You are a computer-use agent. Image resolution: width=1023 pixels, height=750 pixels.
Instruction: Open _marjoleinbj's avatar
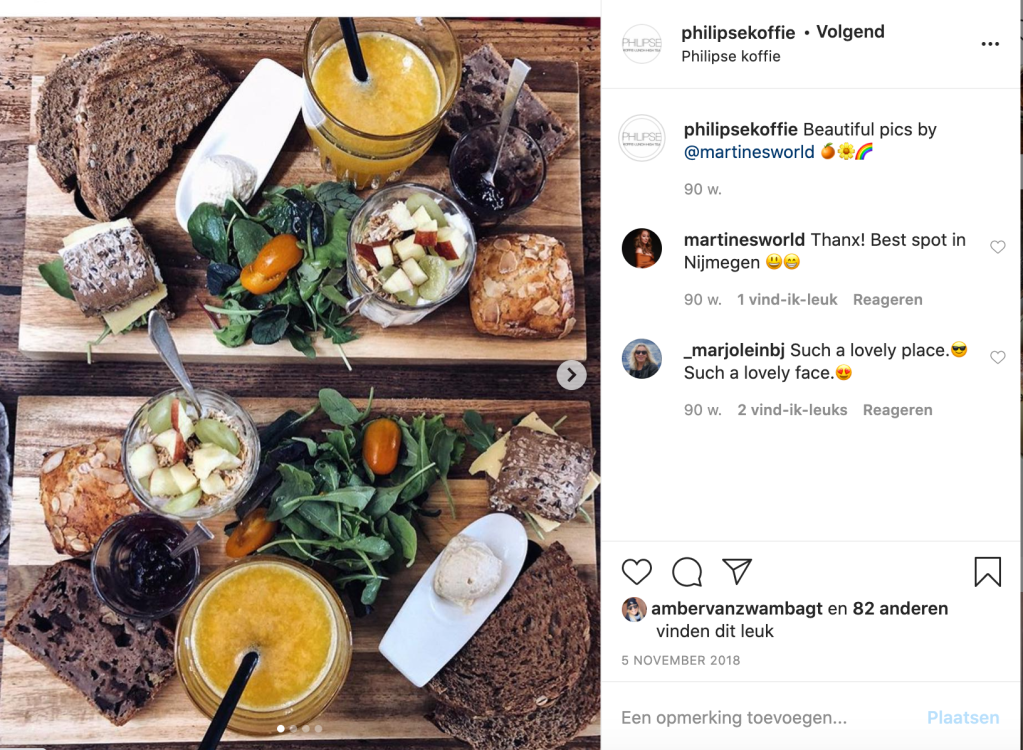641,359
